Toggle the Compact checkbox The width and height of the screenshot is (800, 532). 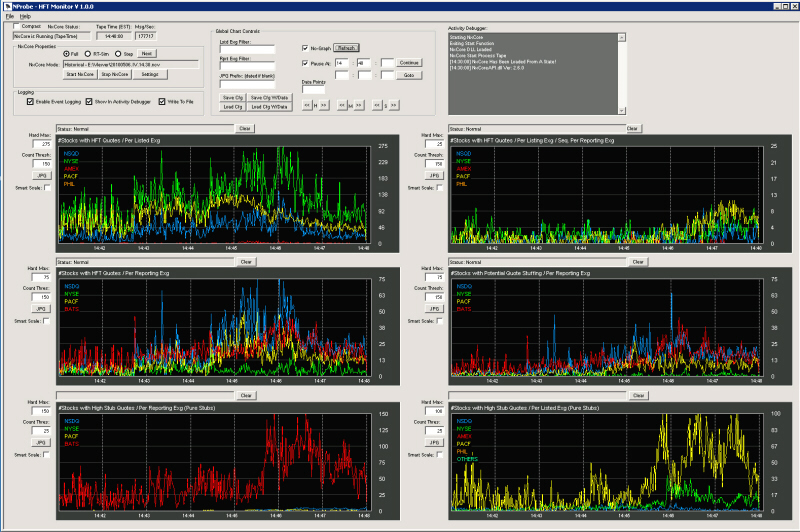(16, 26)
